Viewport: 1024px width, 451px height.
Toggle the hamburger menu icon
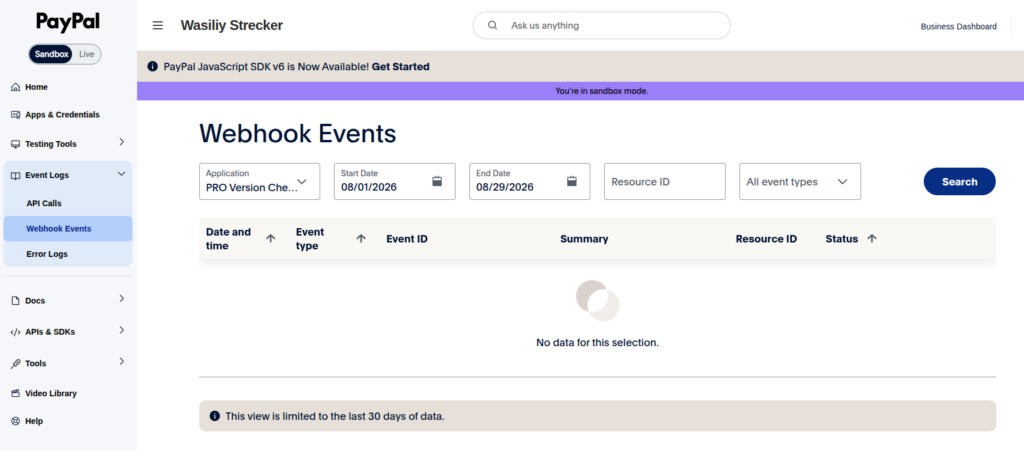(157, 25)
